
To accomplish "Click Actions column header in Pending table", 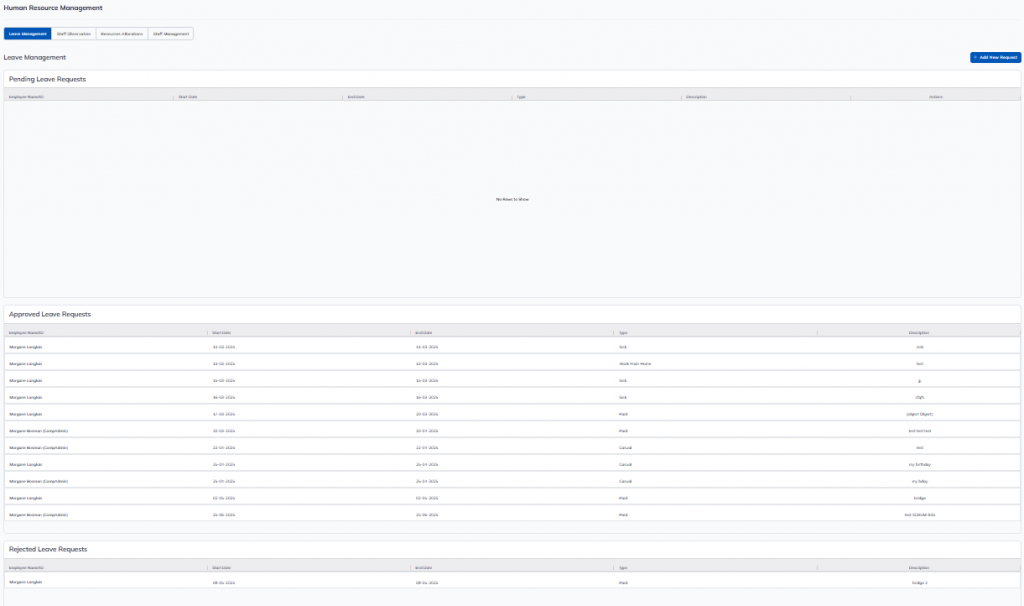I will click(x=935, y=97).
